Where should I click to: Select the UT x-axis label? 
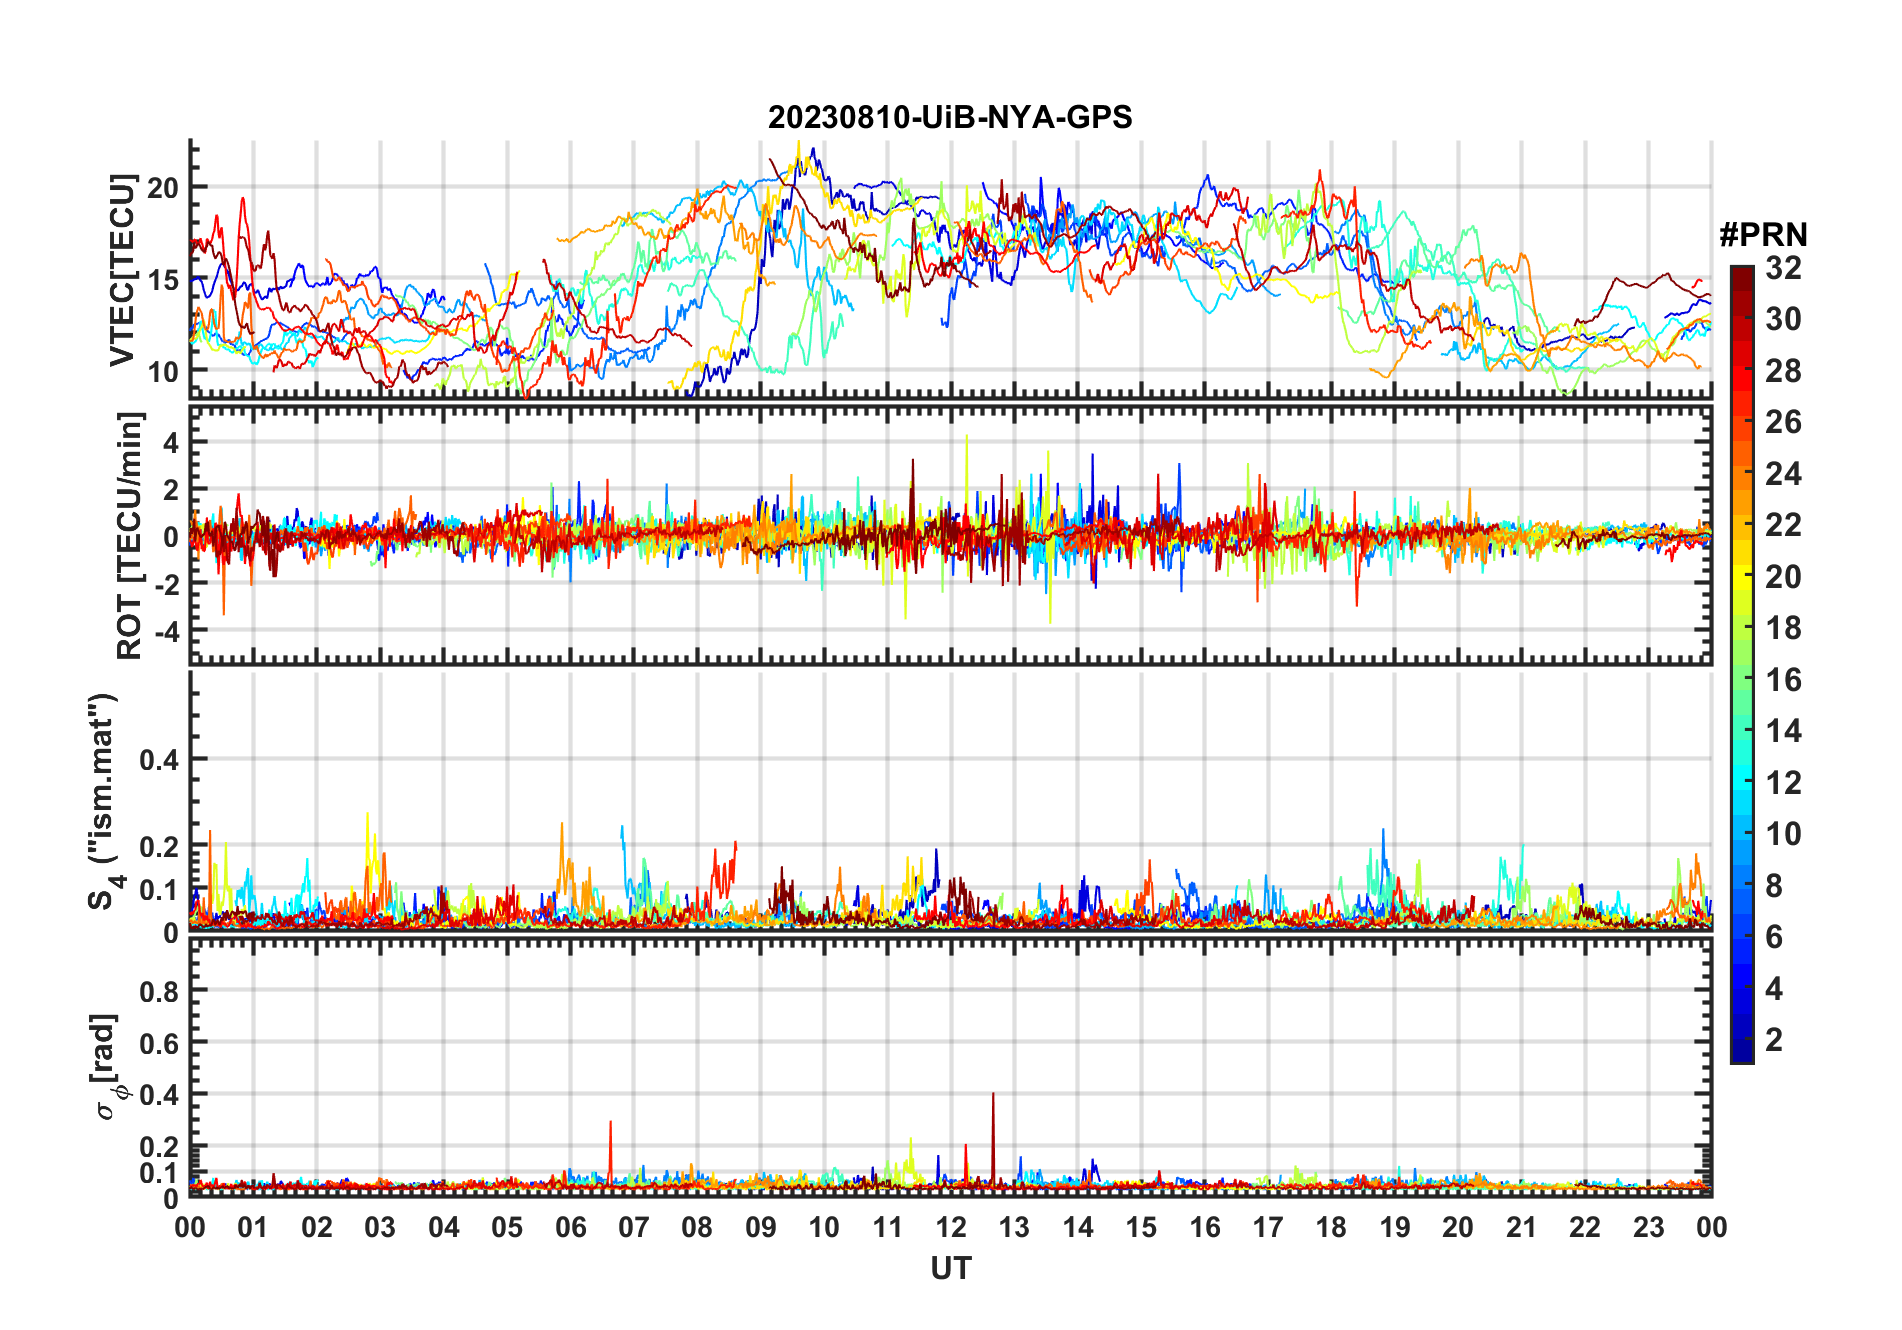coord(951,1268)
